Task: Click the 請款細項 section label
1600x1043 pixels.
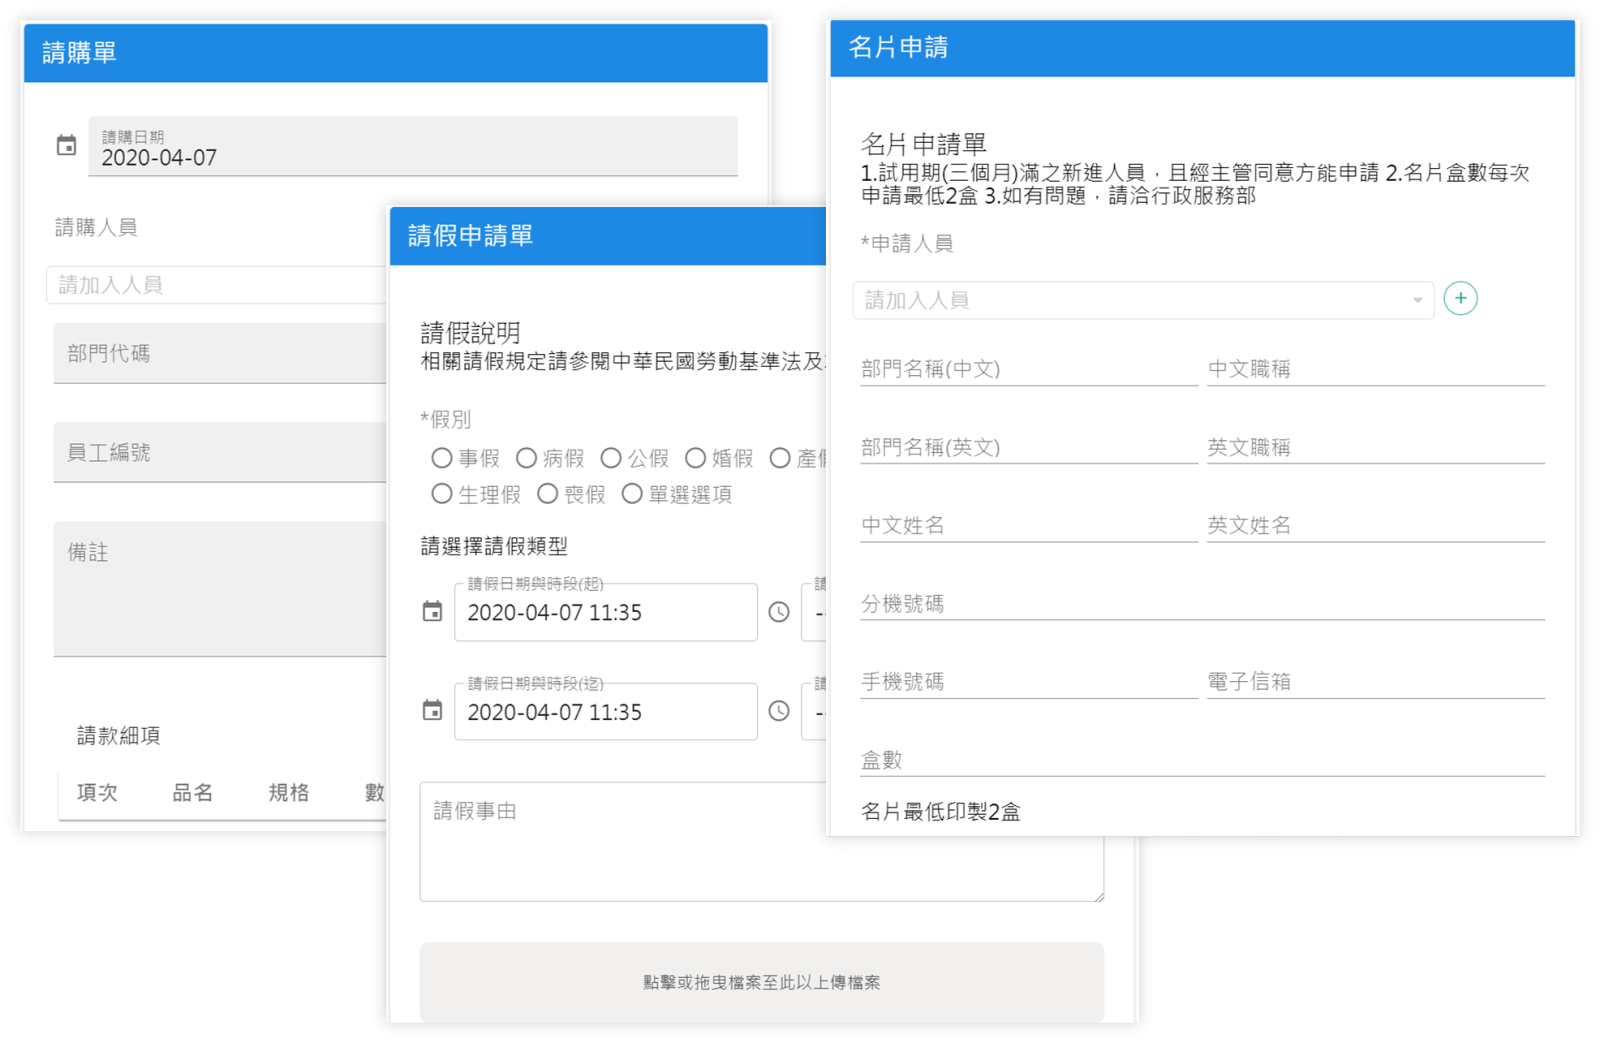Action: [x=119, y=736]
